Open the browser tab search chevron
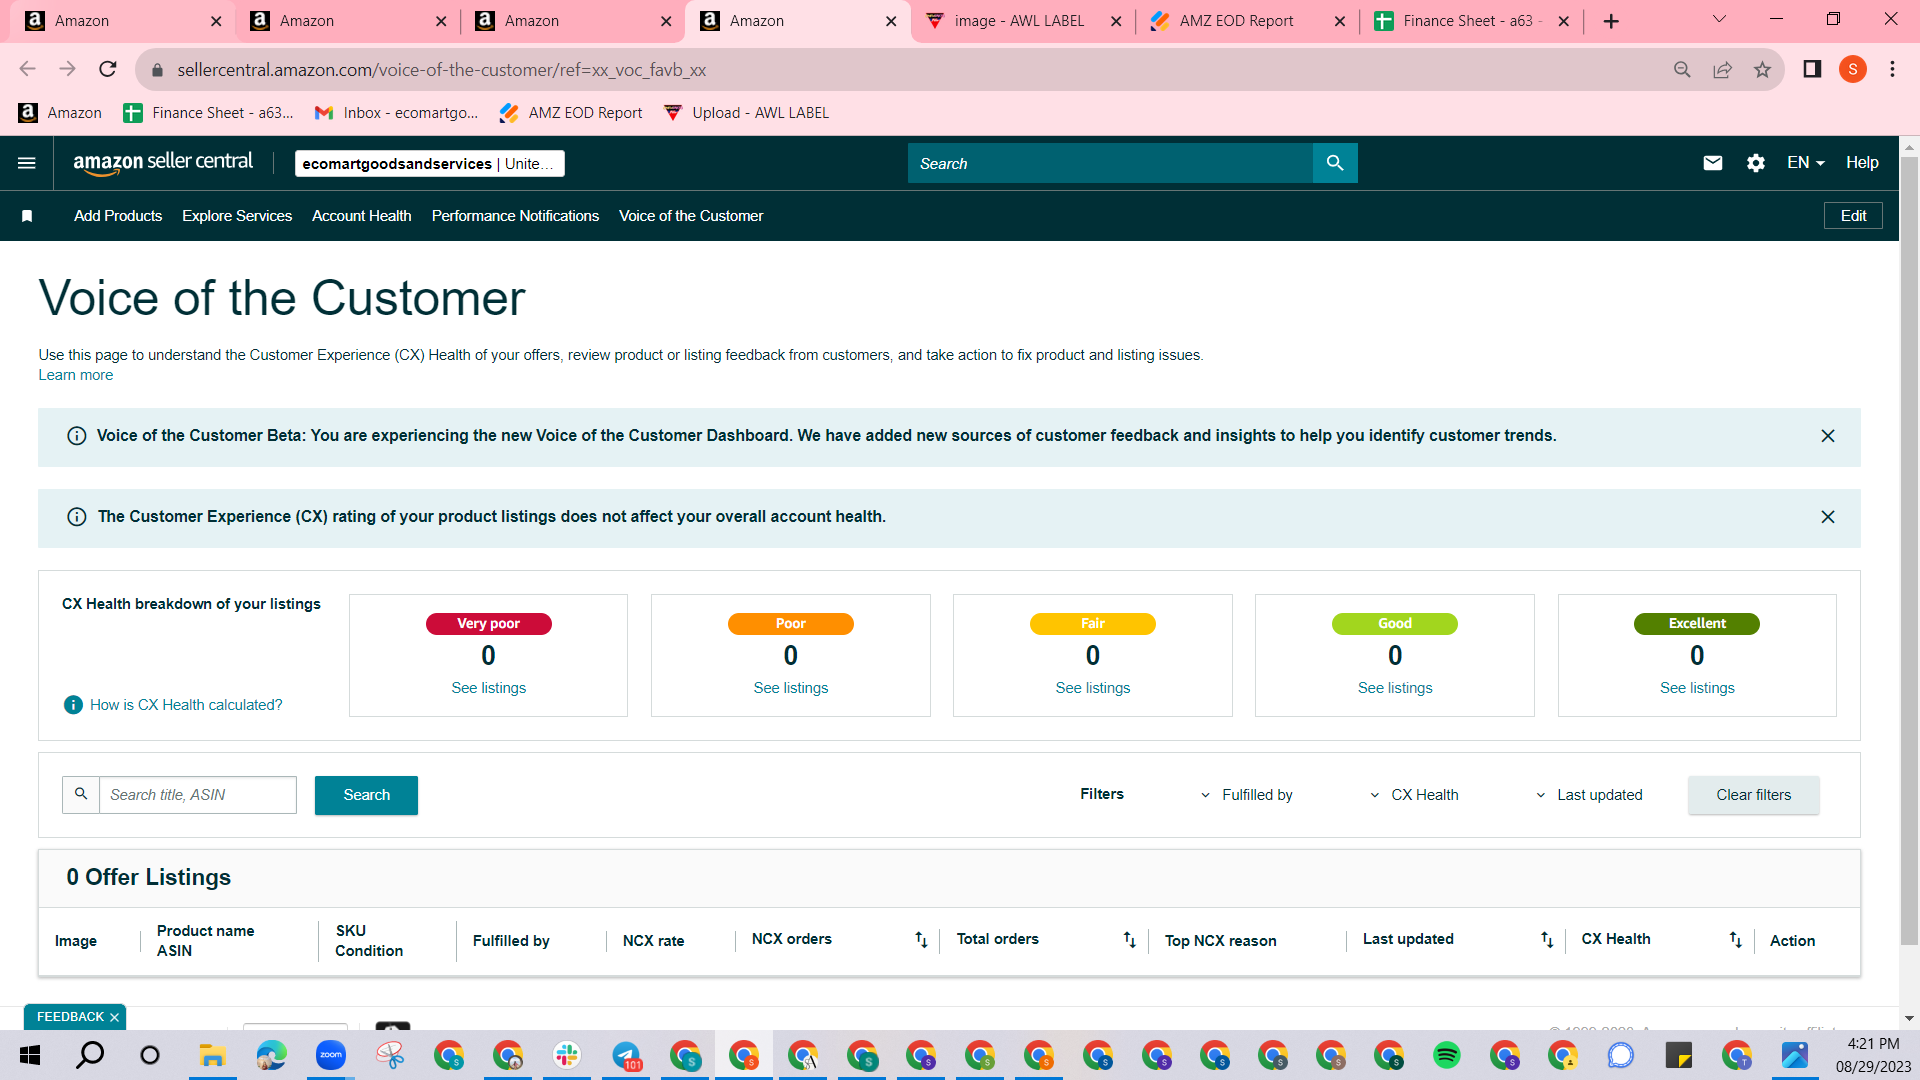The height and width of the screenshot is (1080, 1920). (1719, 20)
